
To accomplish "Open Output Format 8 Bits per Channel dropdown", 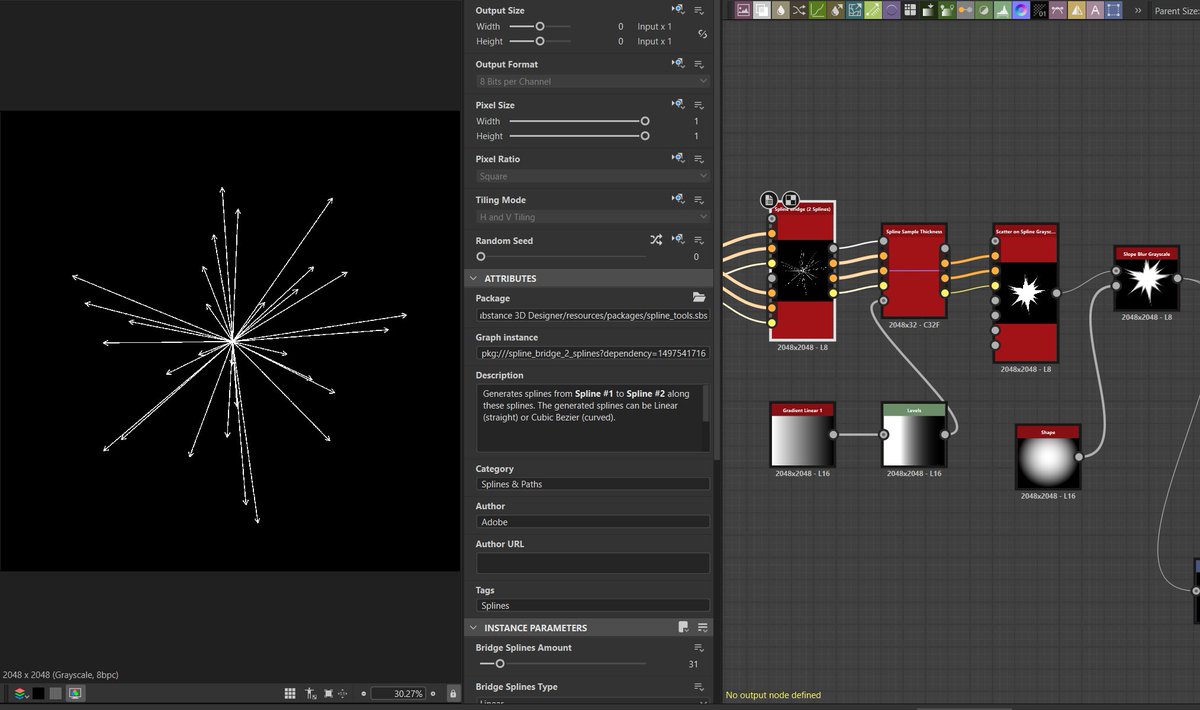I will (593, 81).
